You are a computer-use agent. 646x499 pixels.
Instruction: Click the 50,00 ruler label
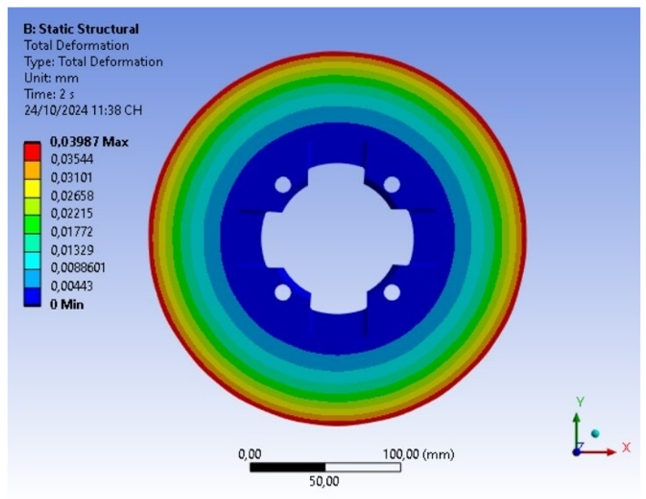(324, 481)
